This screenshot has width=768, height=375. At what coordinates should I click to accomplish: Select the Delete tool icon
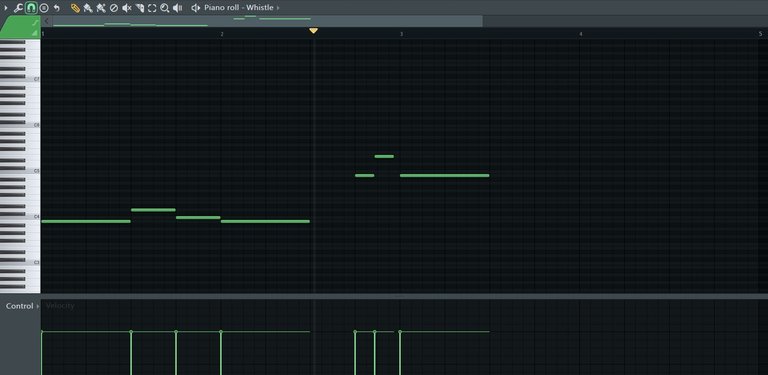[114, 8]
